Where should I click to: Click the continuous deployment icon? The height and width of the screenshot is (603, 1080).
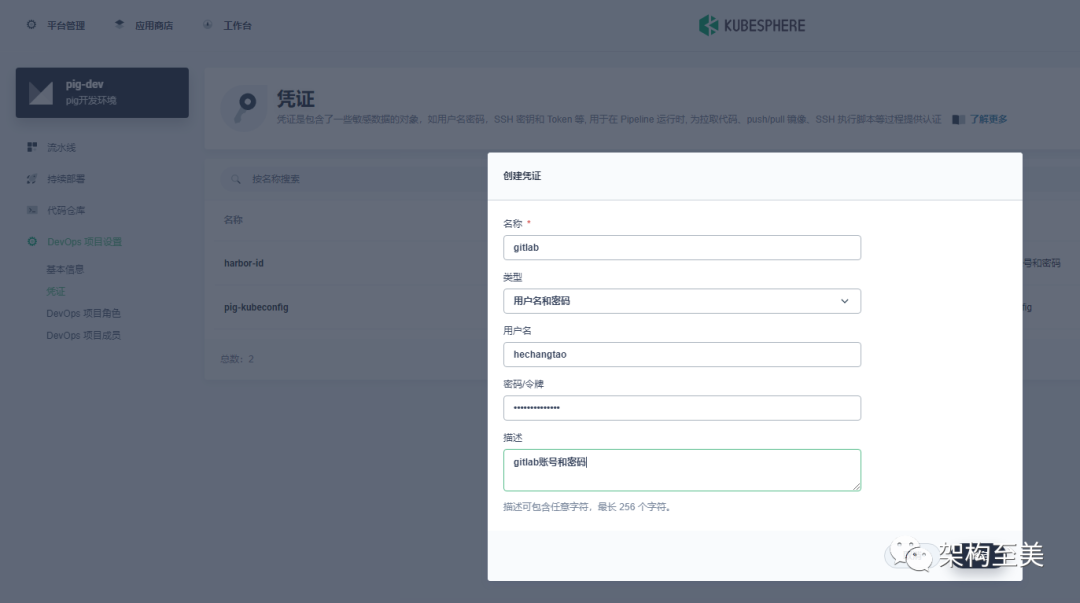tap(32, 179)
